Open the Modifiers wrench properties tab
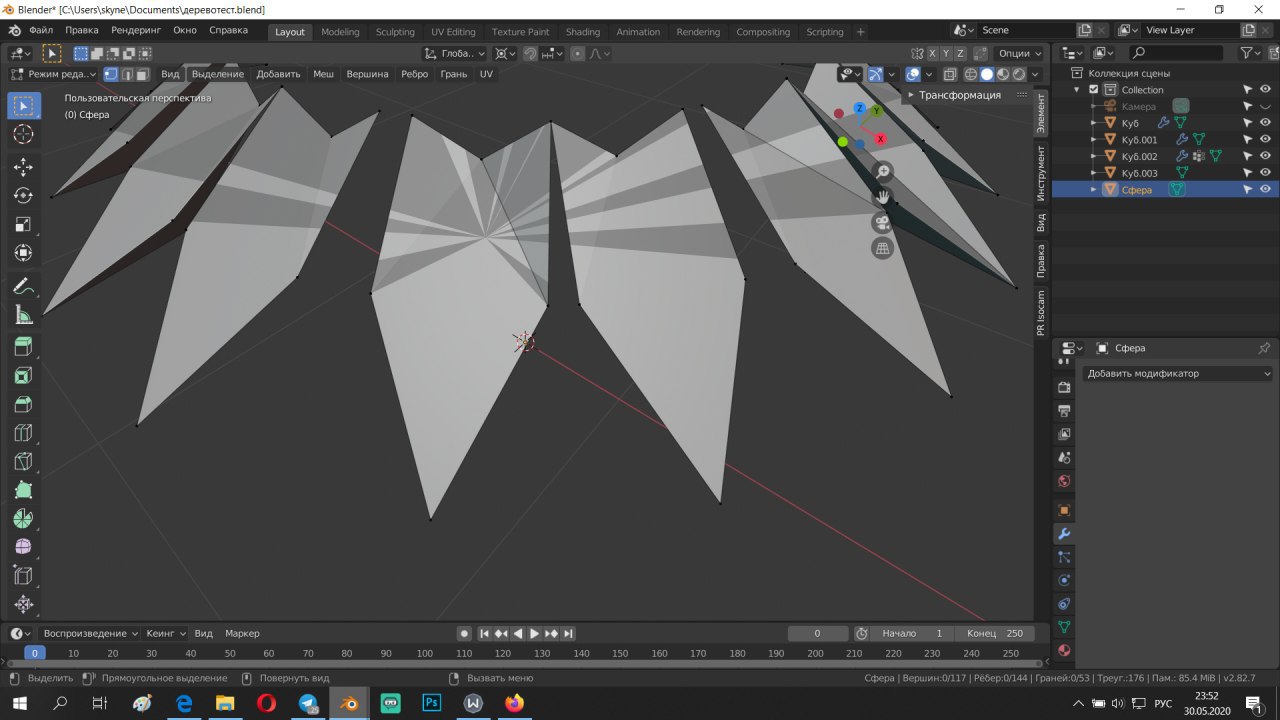The width and height of the screenshot is (1280, 720). (1064, 534)
